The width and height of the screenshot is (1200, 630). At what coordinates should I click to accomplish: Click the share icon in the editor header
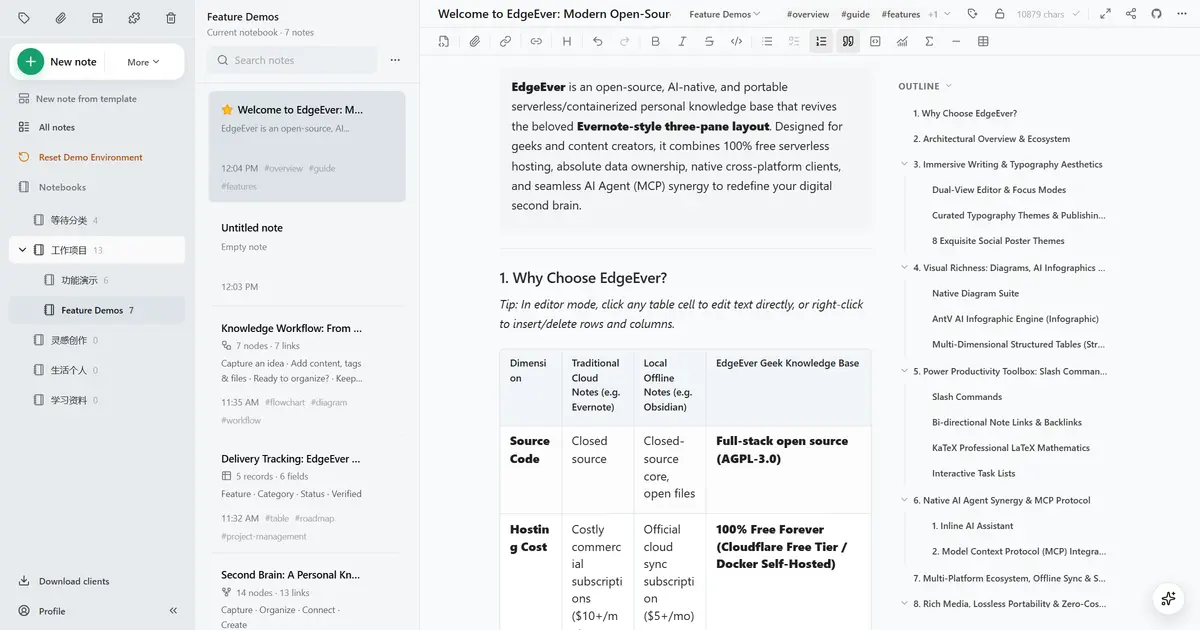pos(1131,14)
